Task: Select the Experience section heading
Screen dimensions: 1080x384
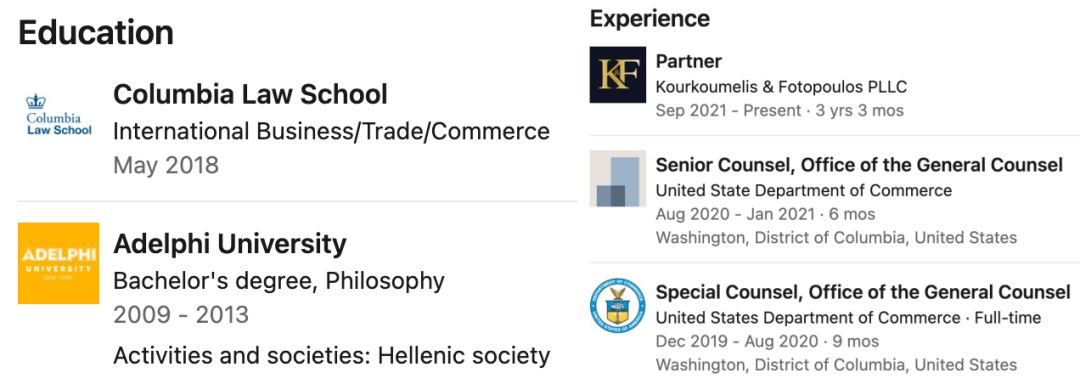Action: tap(650, 18)
